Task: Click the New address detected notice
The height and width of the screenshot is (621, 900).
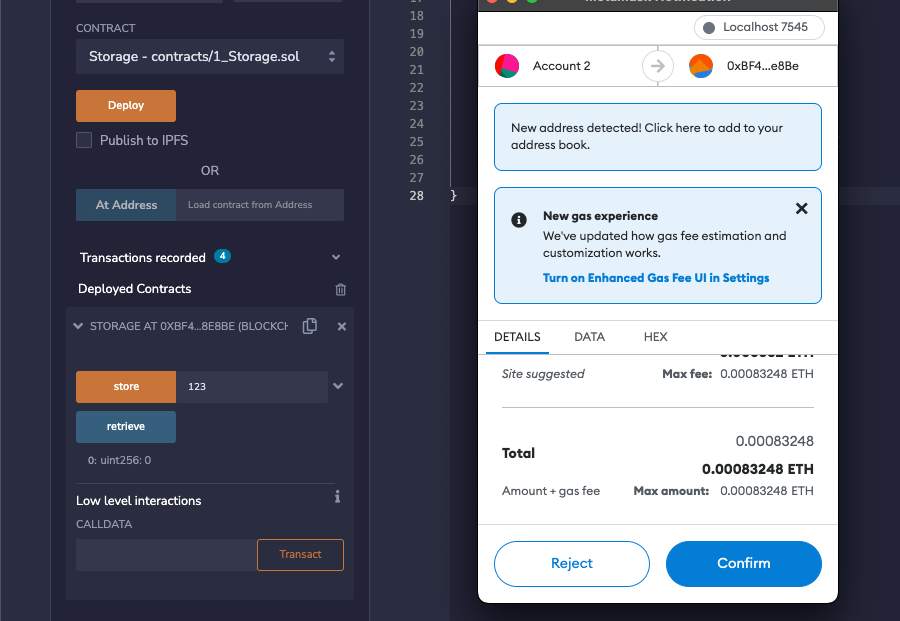Action: click(x=658, y=137)
